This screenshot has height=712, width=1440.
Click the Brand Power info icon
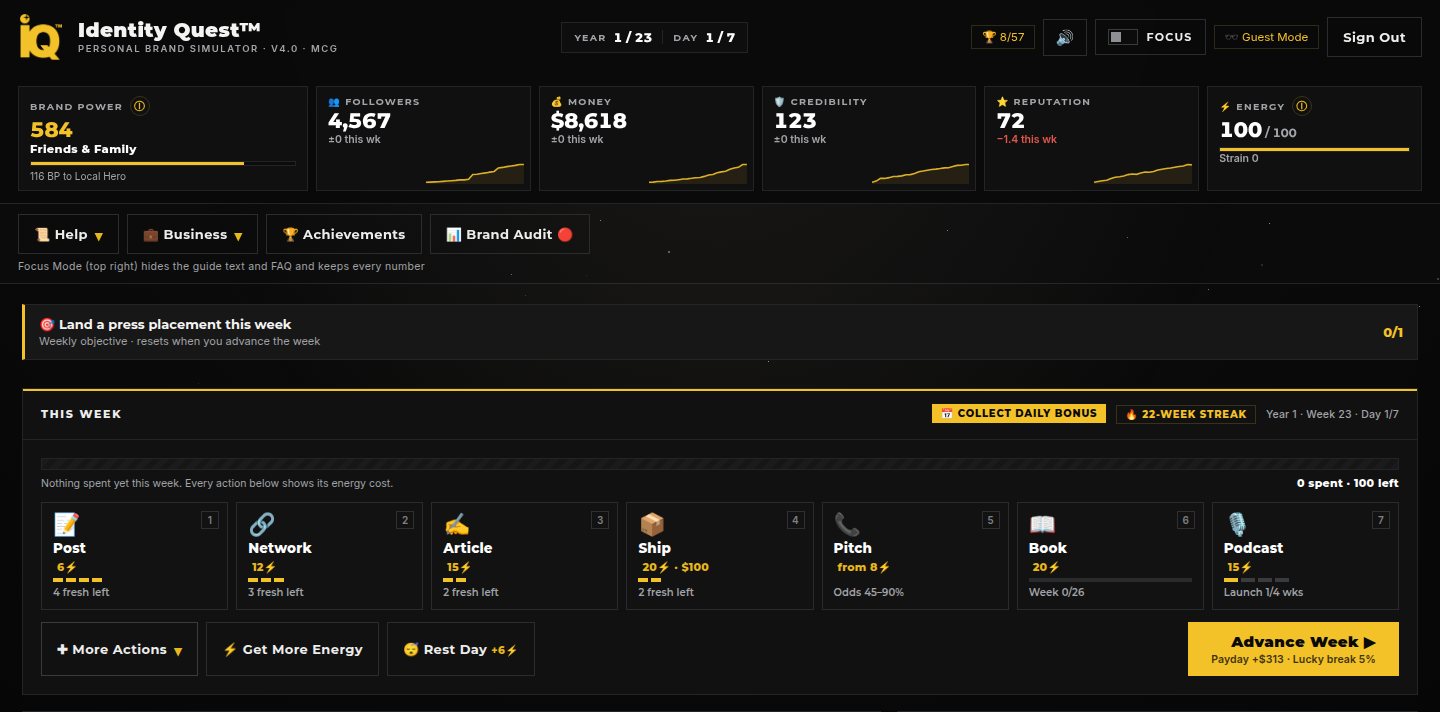[139, 106]
